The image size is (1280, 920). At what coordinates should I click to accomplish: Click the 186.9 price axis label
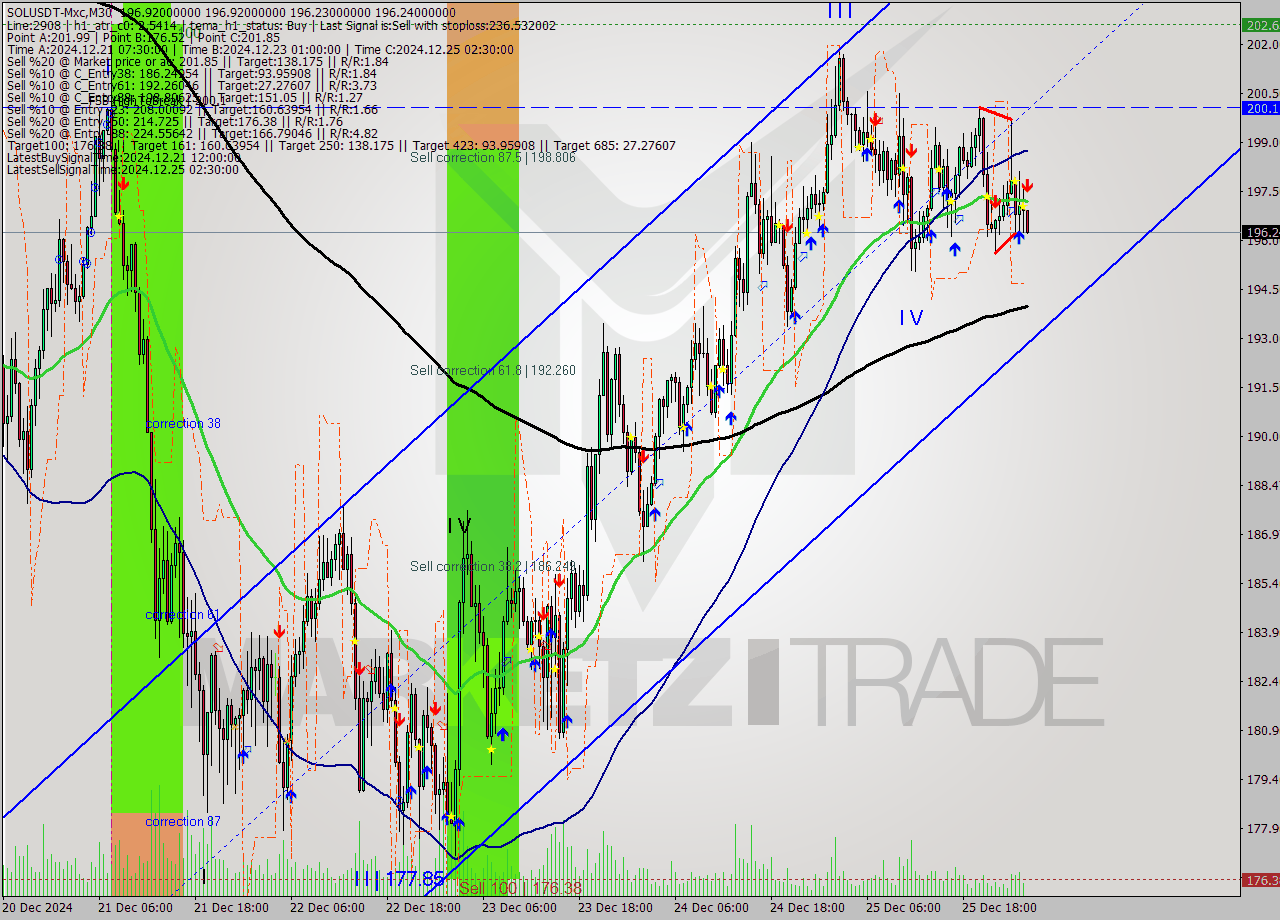pos(1262,534)
